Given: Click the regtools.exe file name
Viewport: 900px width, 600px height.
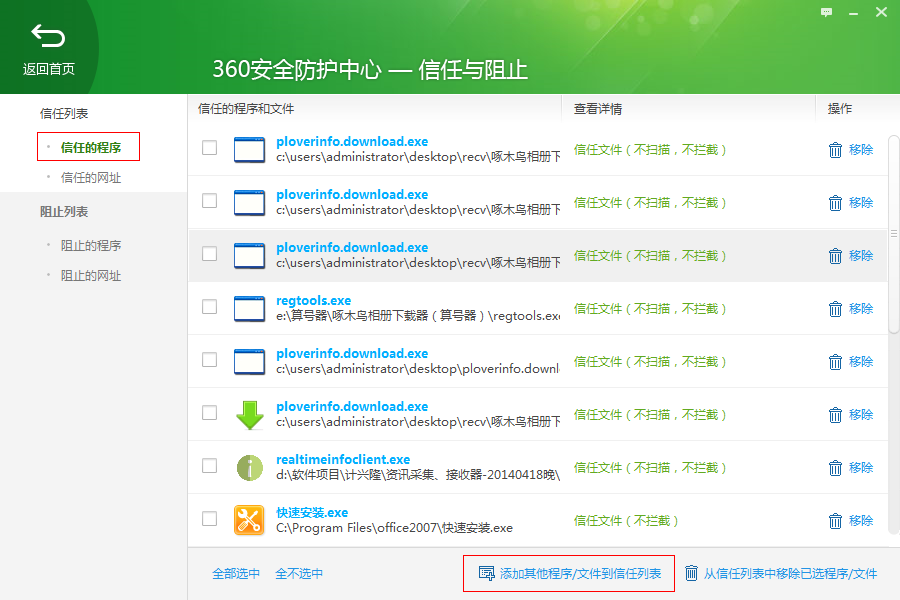Looking at the screenshot, I should [x=313, y=300].
